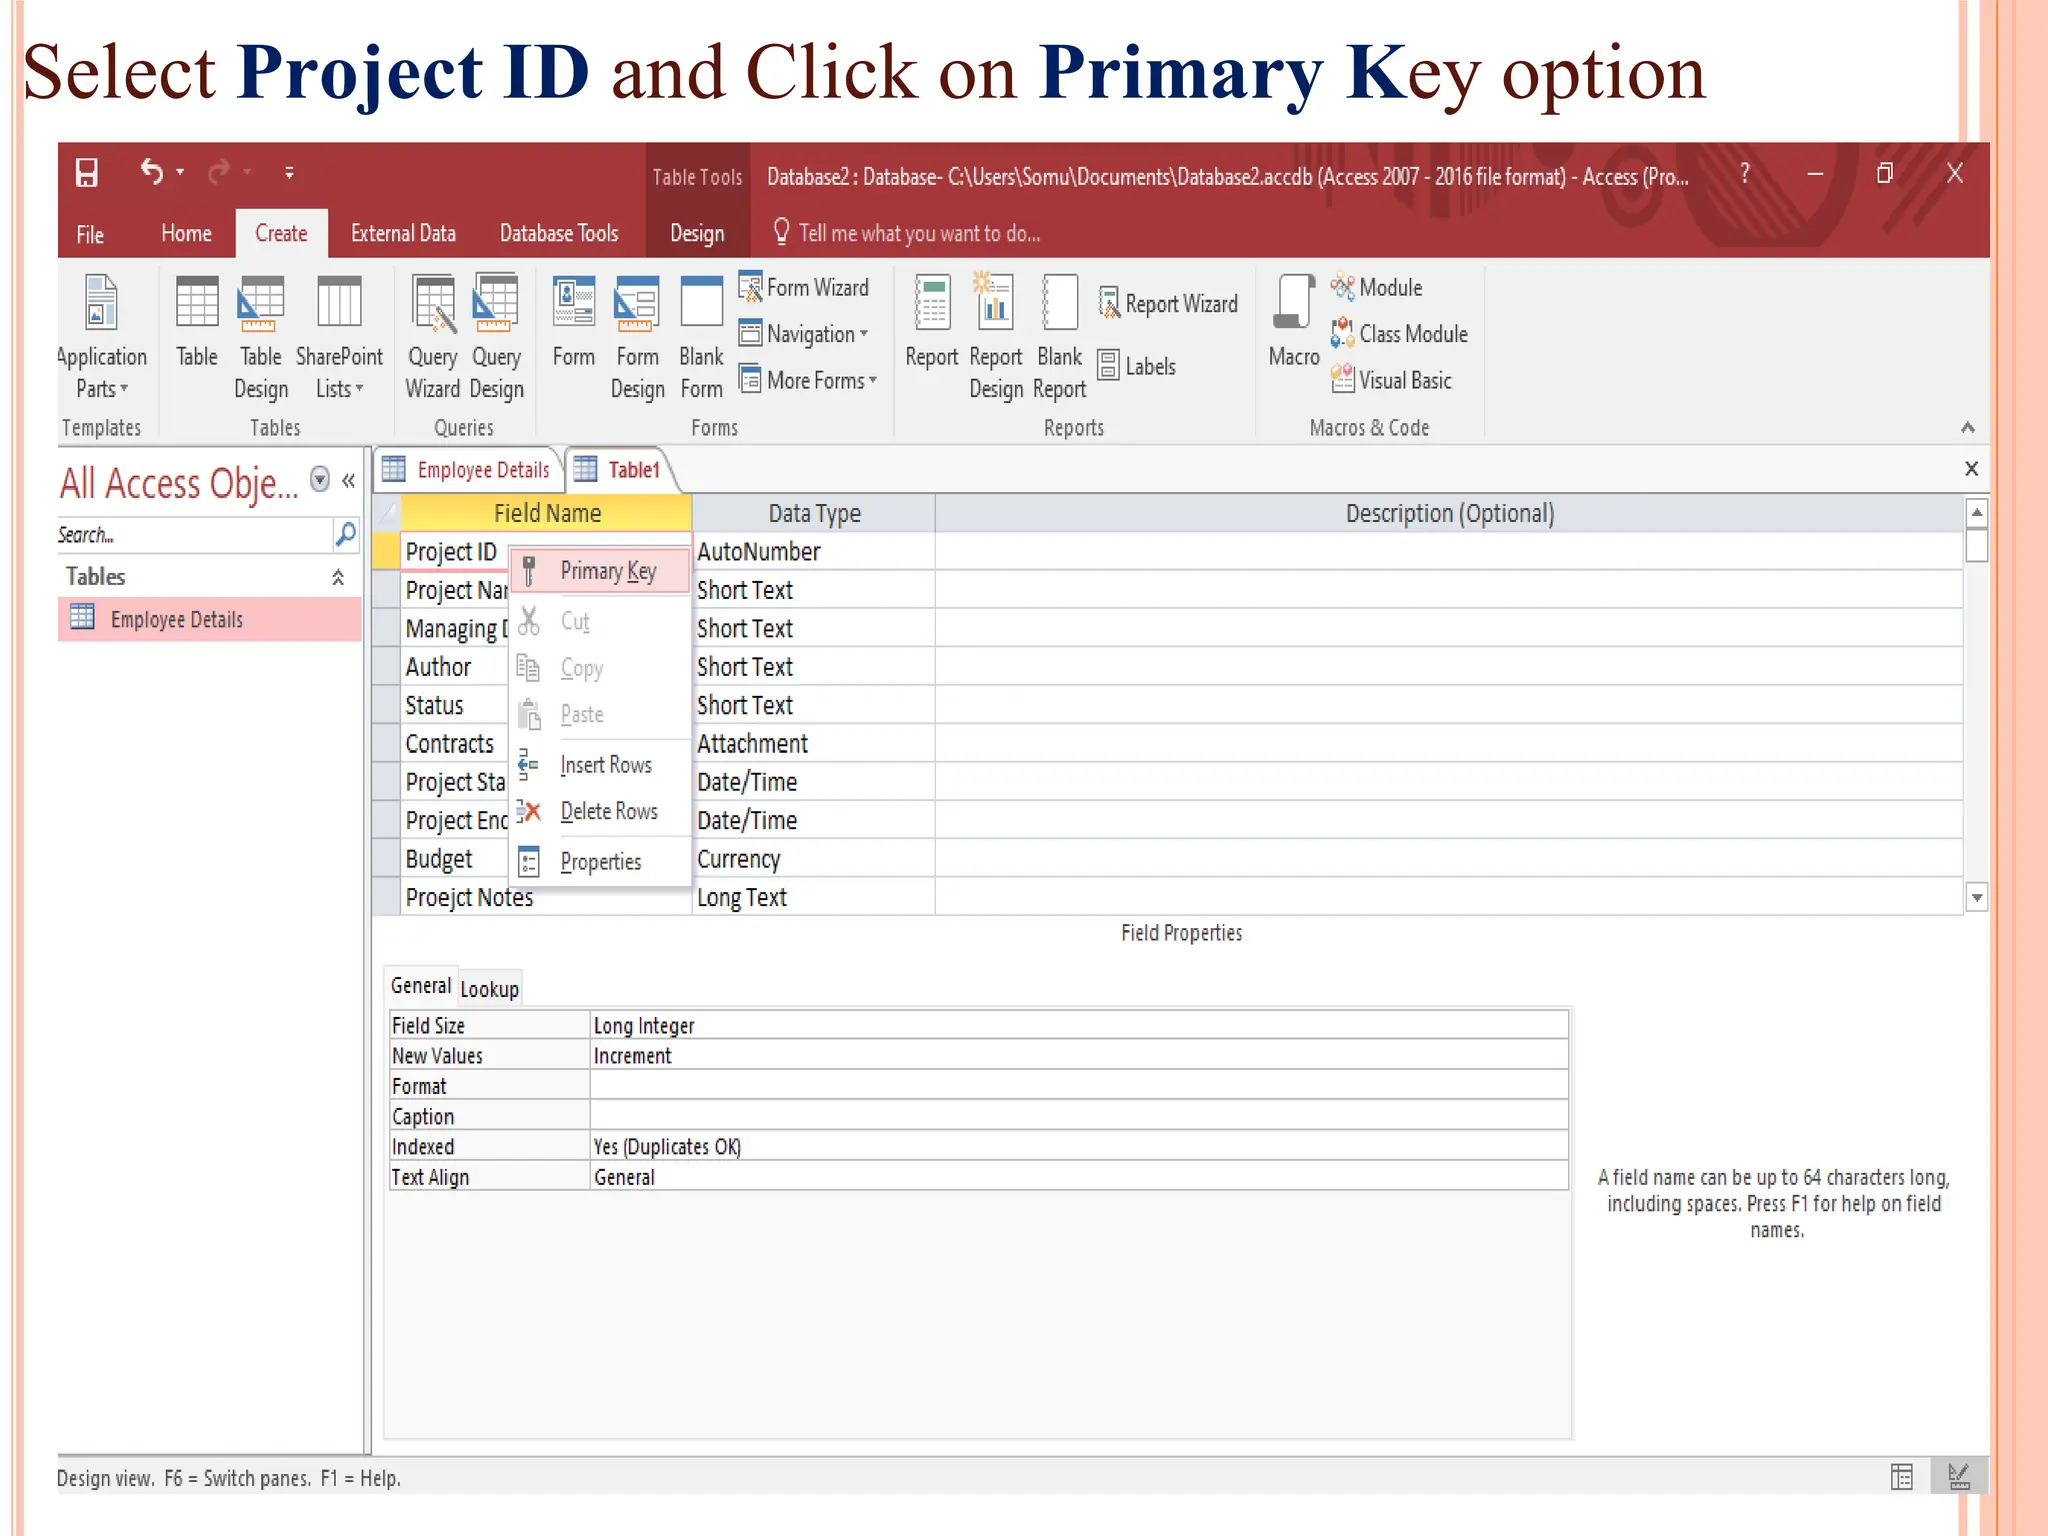This screenshot has height=1536, width=2048.
Task: Launch the Query Wizard
Action: tap(433, 338)
